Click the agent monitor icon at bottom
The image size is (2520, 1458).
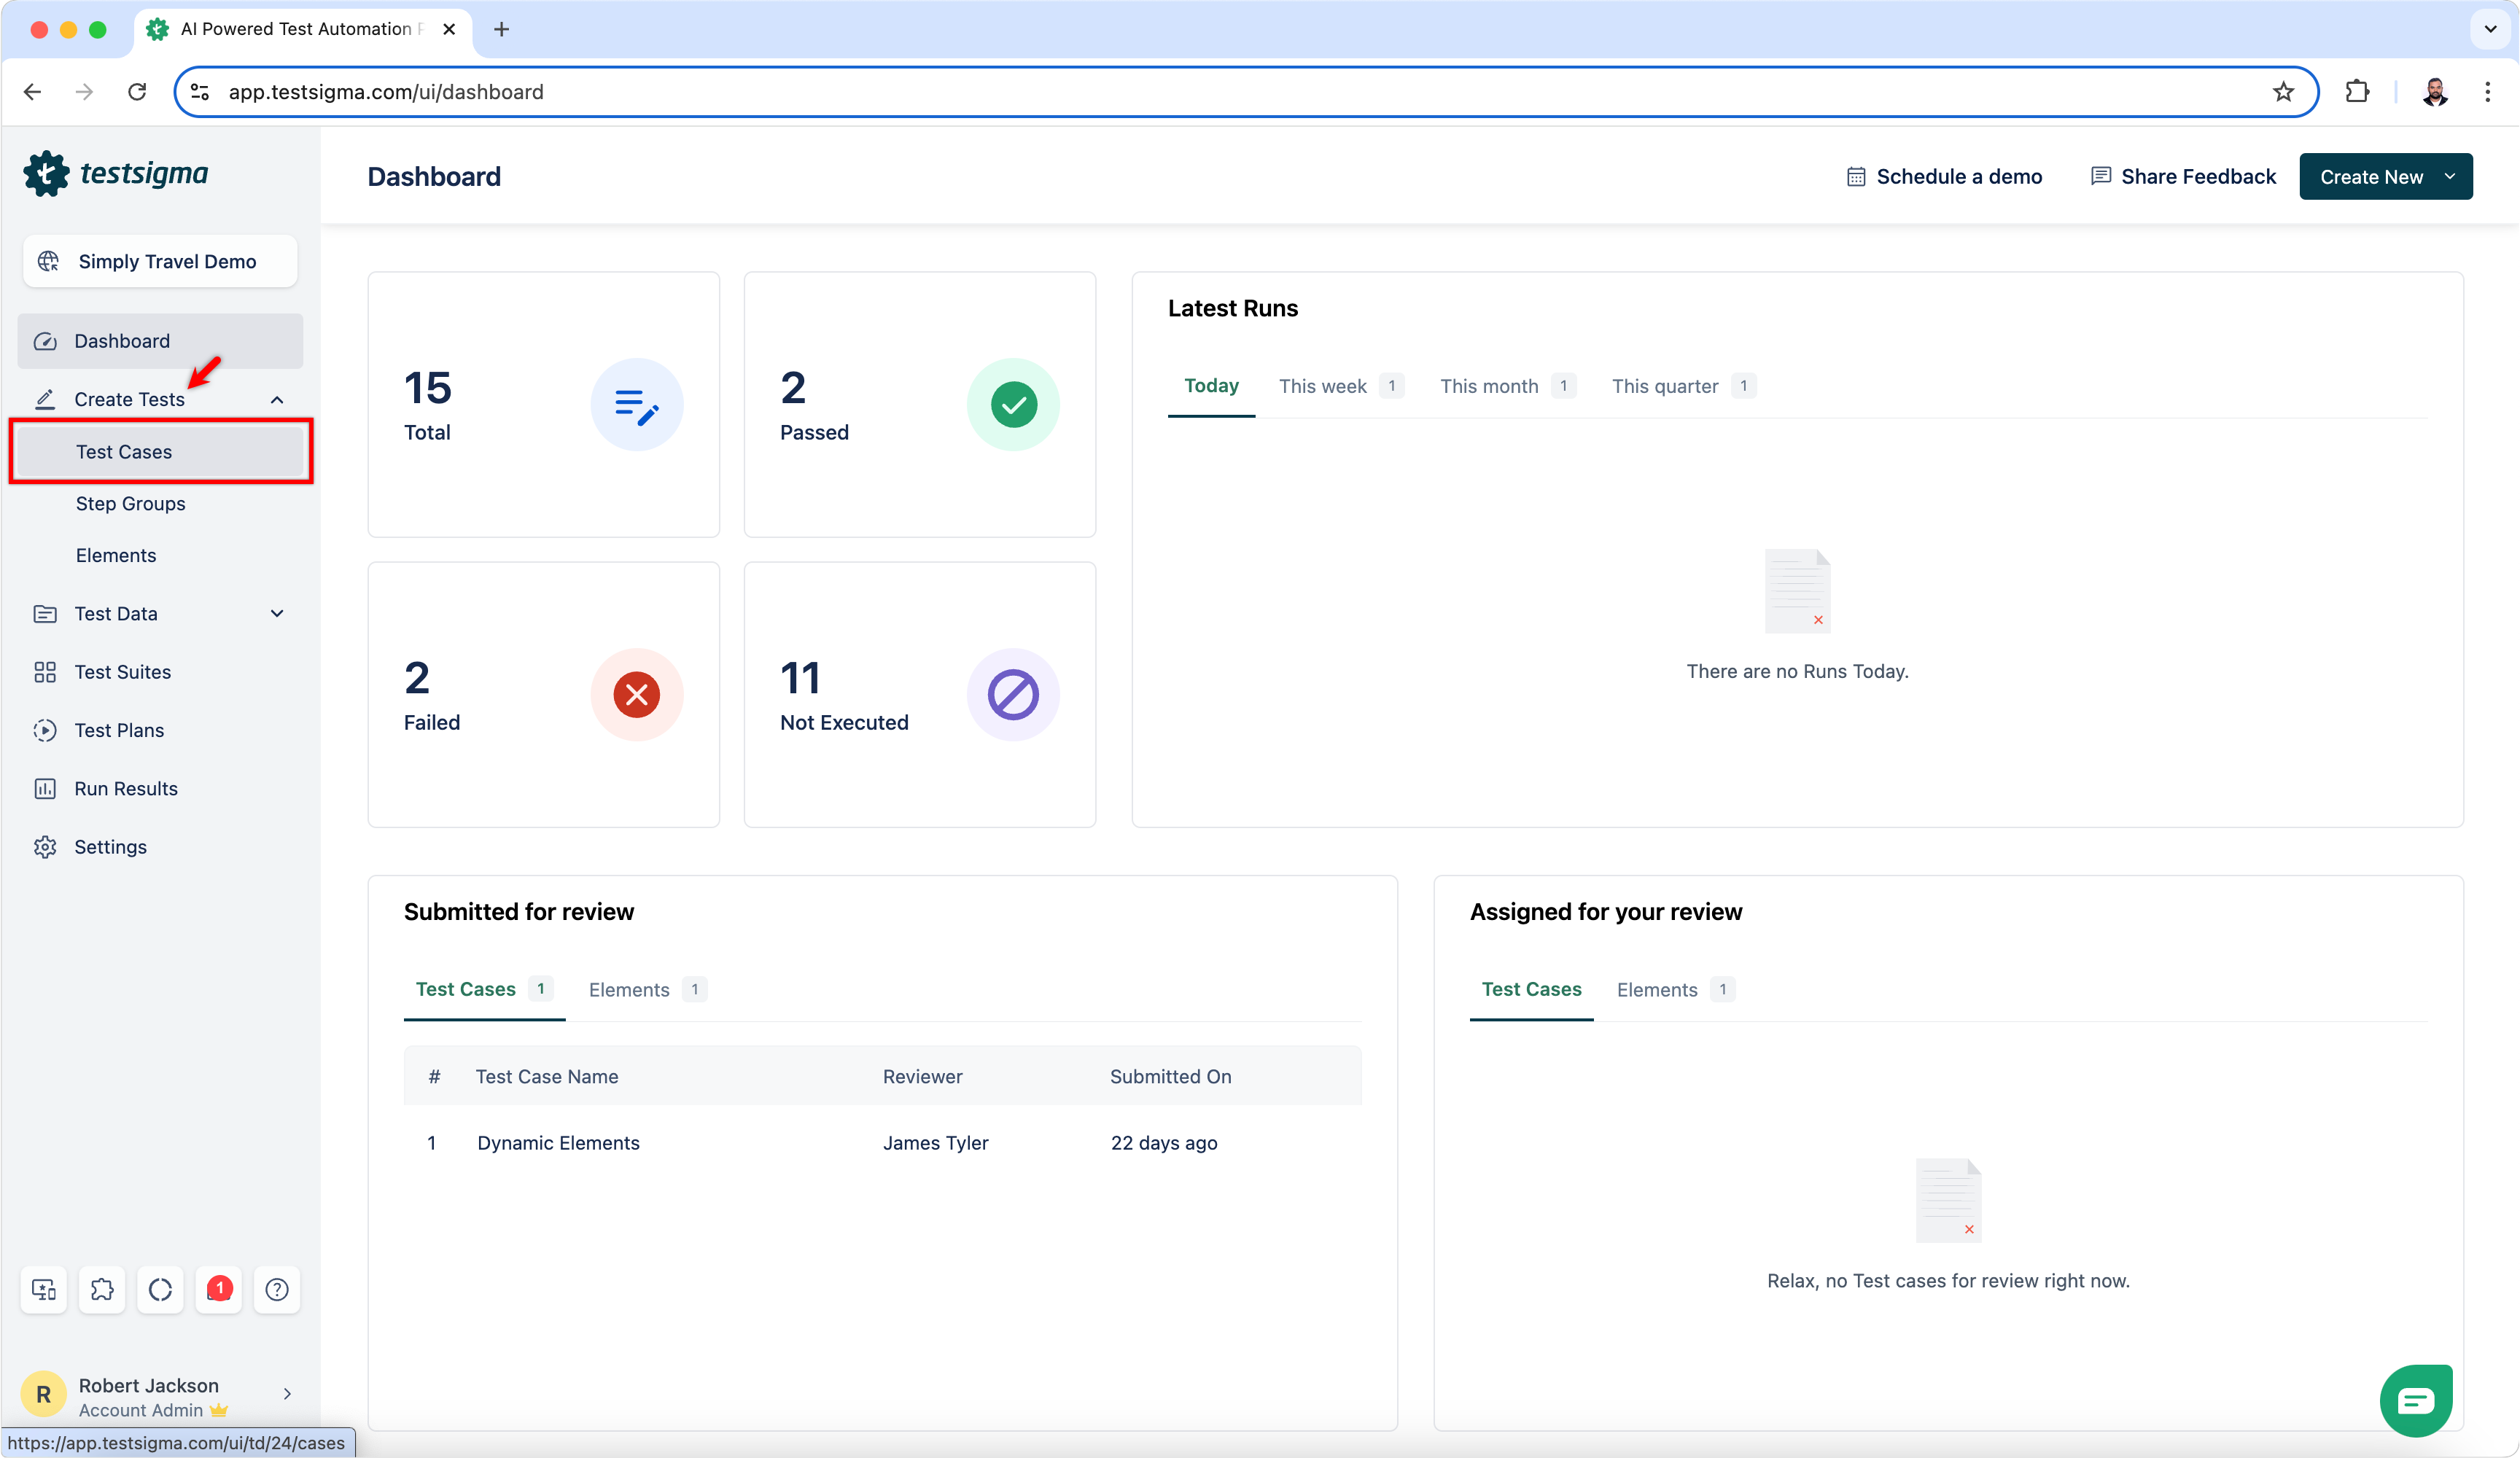(x=44, y=1290)
